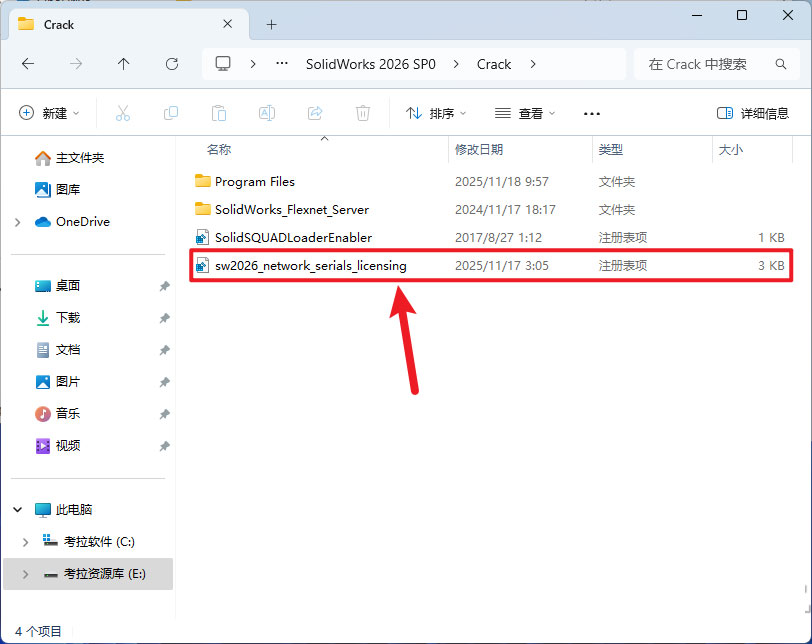812x644 pixels.
Task: Open the new tab plus button
Action: [271, 24]
